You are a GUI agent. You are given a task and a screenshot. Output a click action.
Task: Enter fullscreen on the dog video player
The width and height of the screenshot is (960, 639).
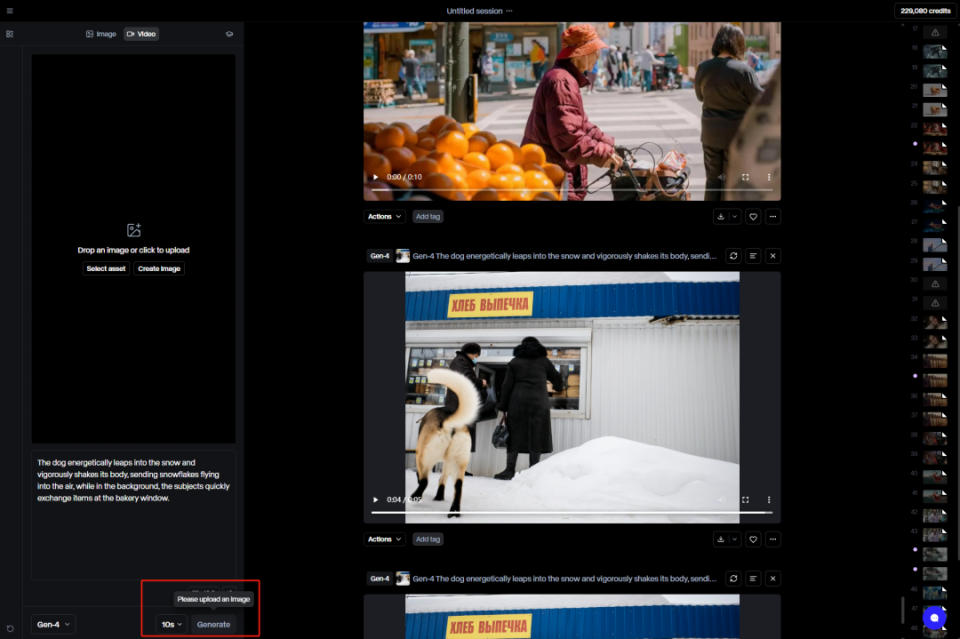point(745,500)
